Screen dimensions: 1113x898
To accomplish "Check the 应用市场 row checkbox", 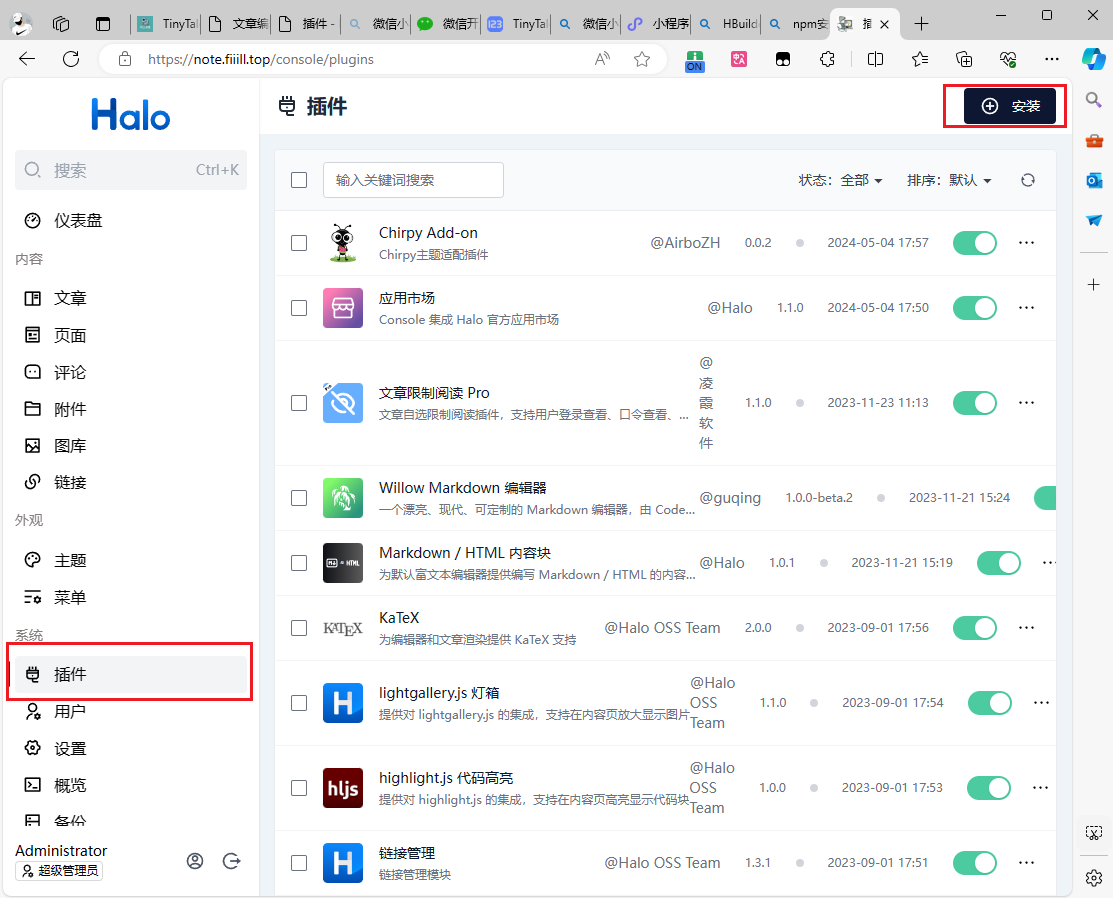I will [x=299, y=308].
